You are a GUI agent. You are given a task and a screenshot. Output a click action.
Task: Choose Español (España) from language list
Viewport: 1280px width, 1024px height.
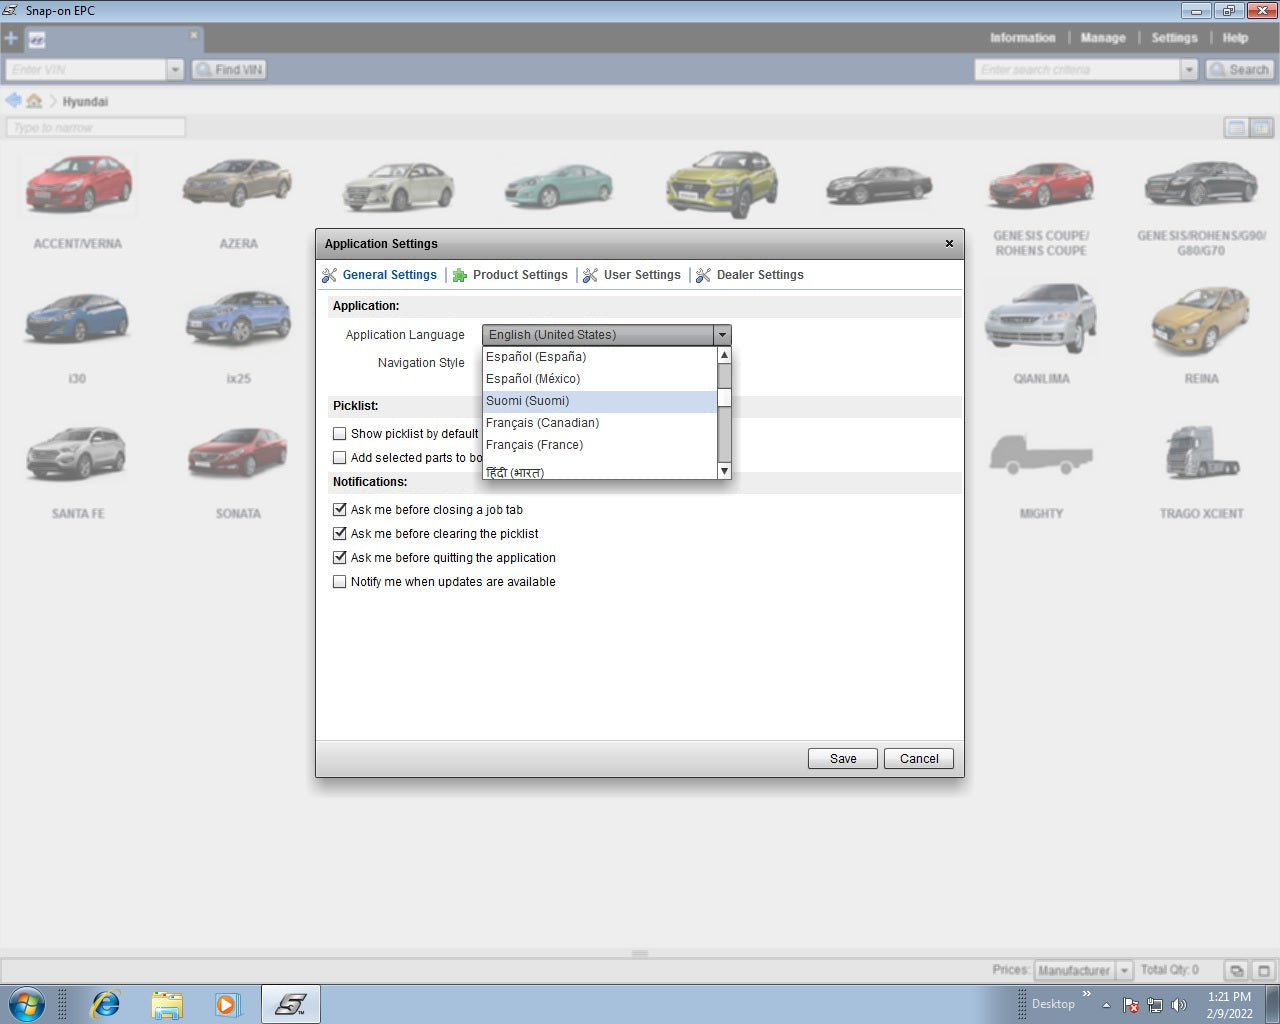(599, 357)
